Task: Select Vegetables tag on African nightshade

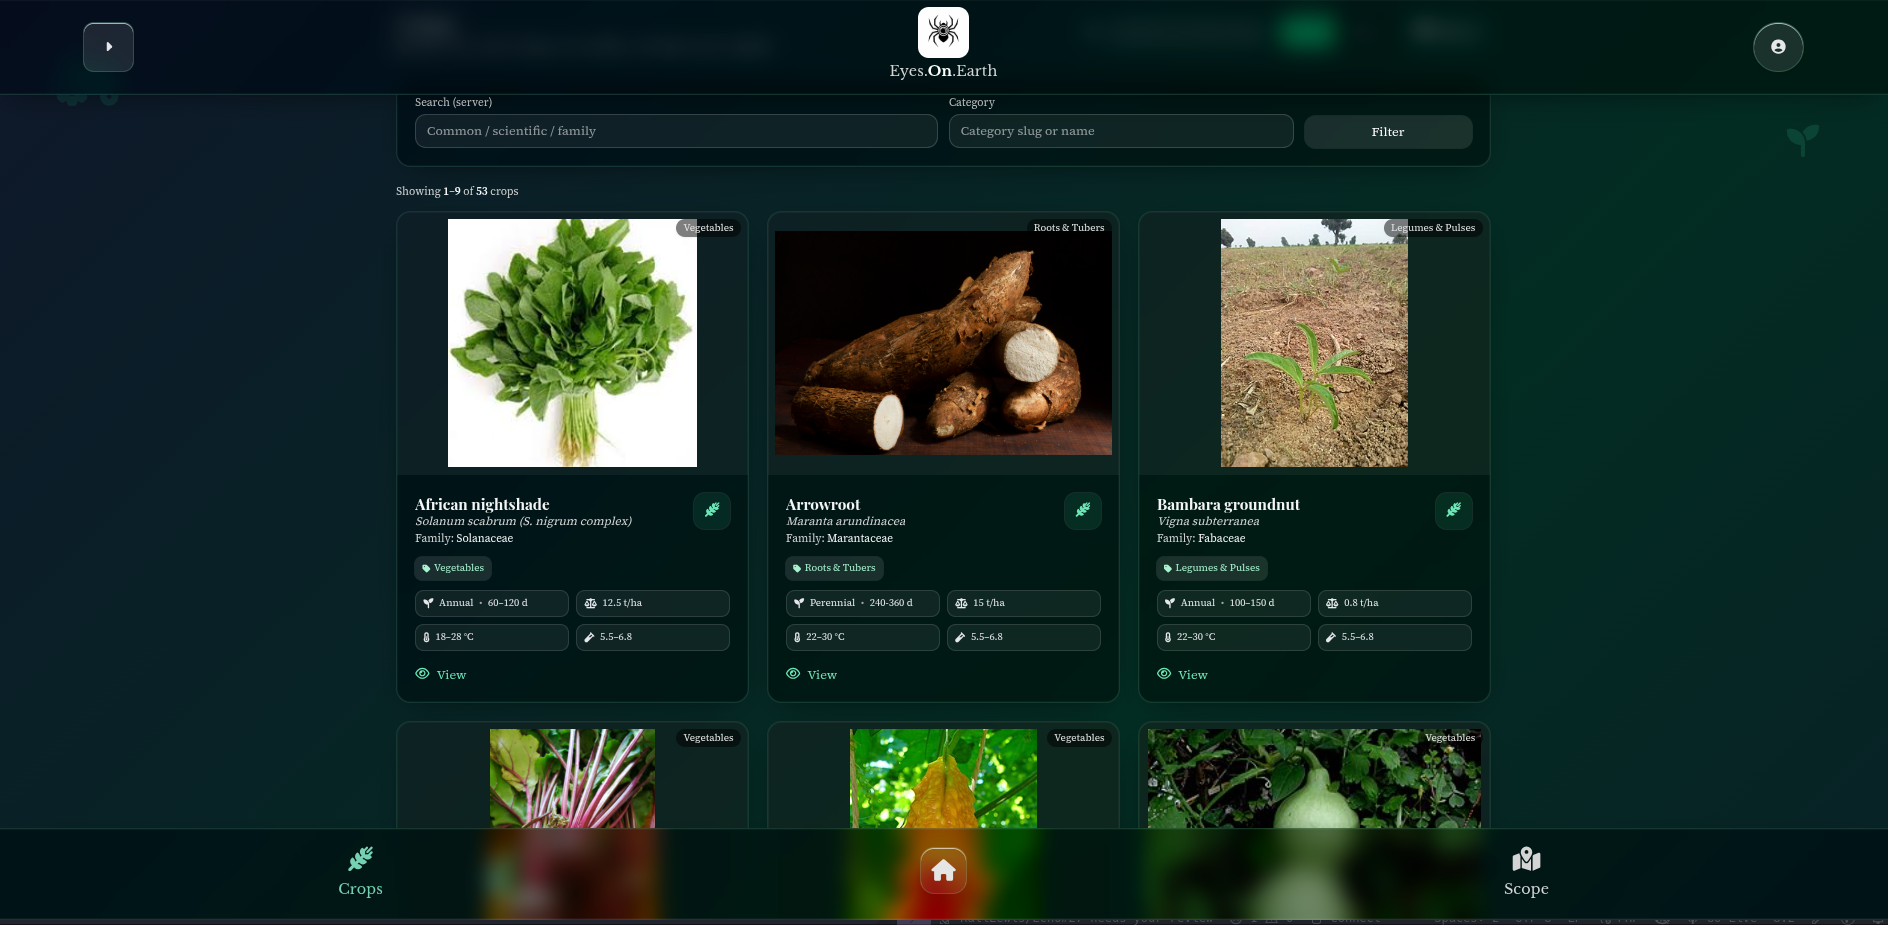Action: [453, 568]
